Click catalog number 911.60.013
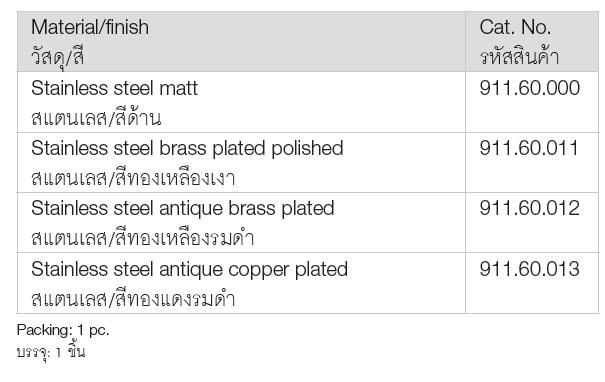 [x=529, y=269]
